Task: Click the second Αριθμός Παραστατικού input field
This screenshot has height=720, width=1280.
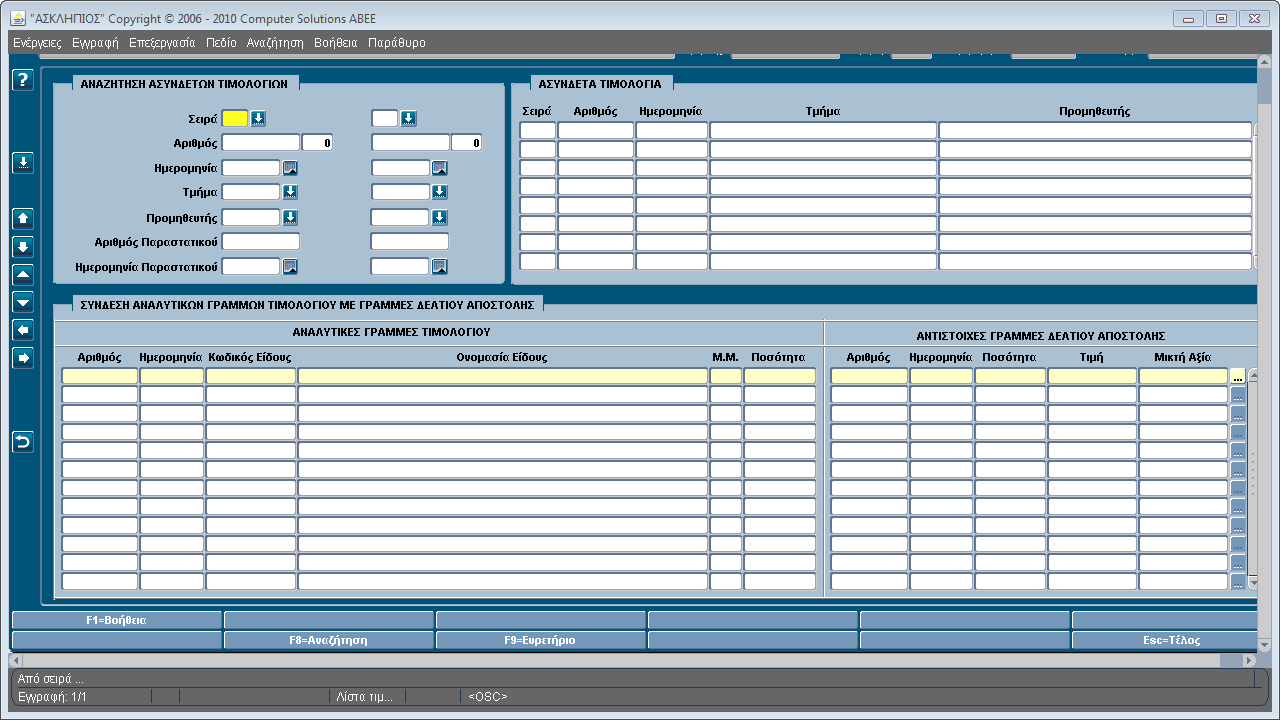Action: tap(410, 241)
